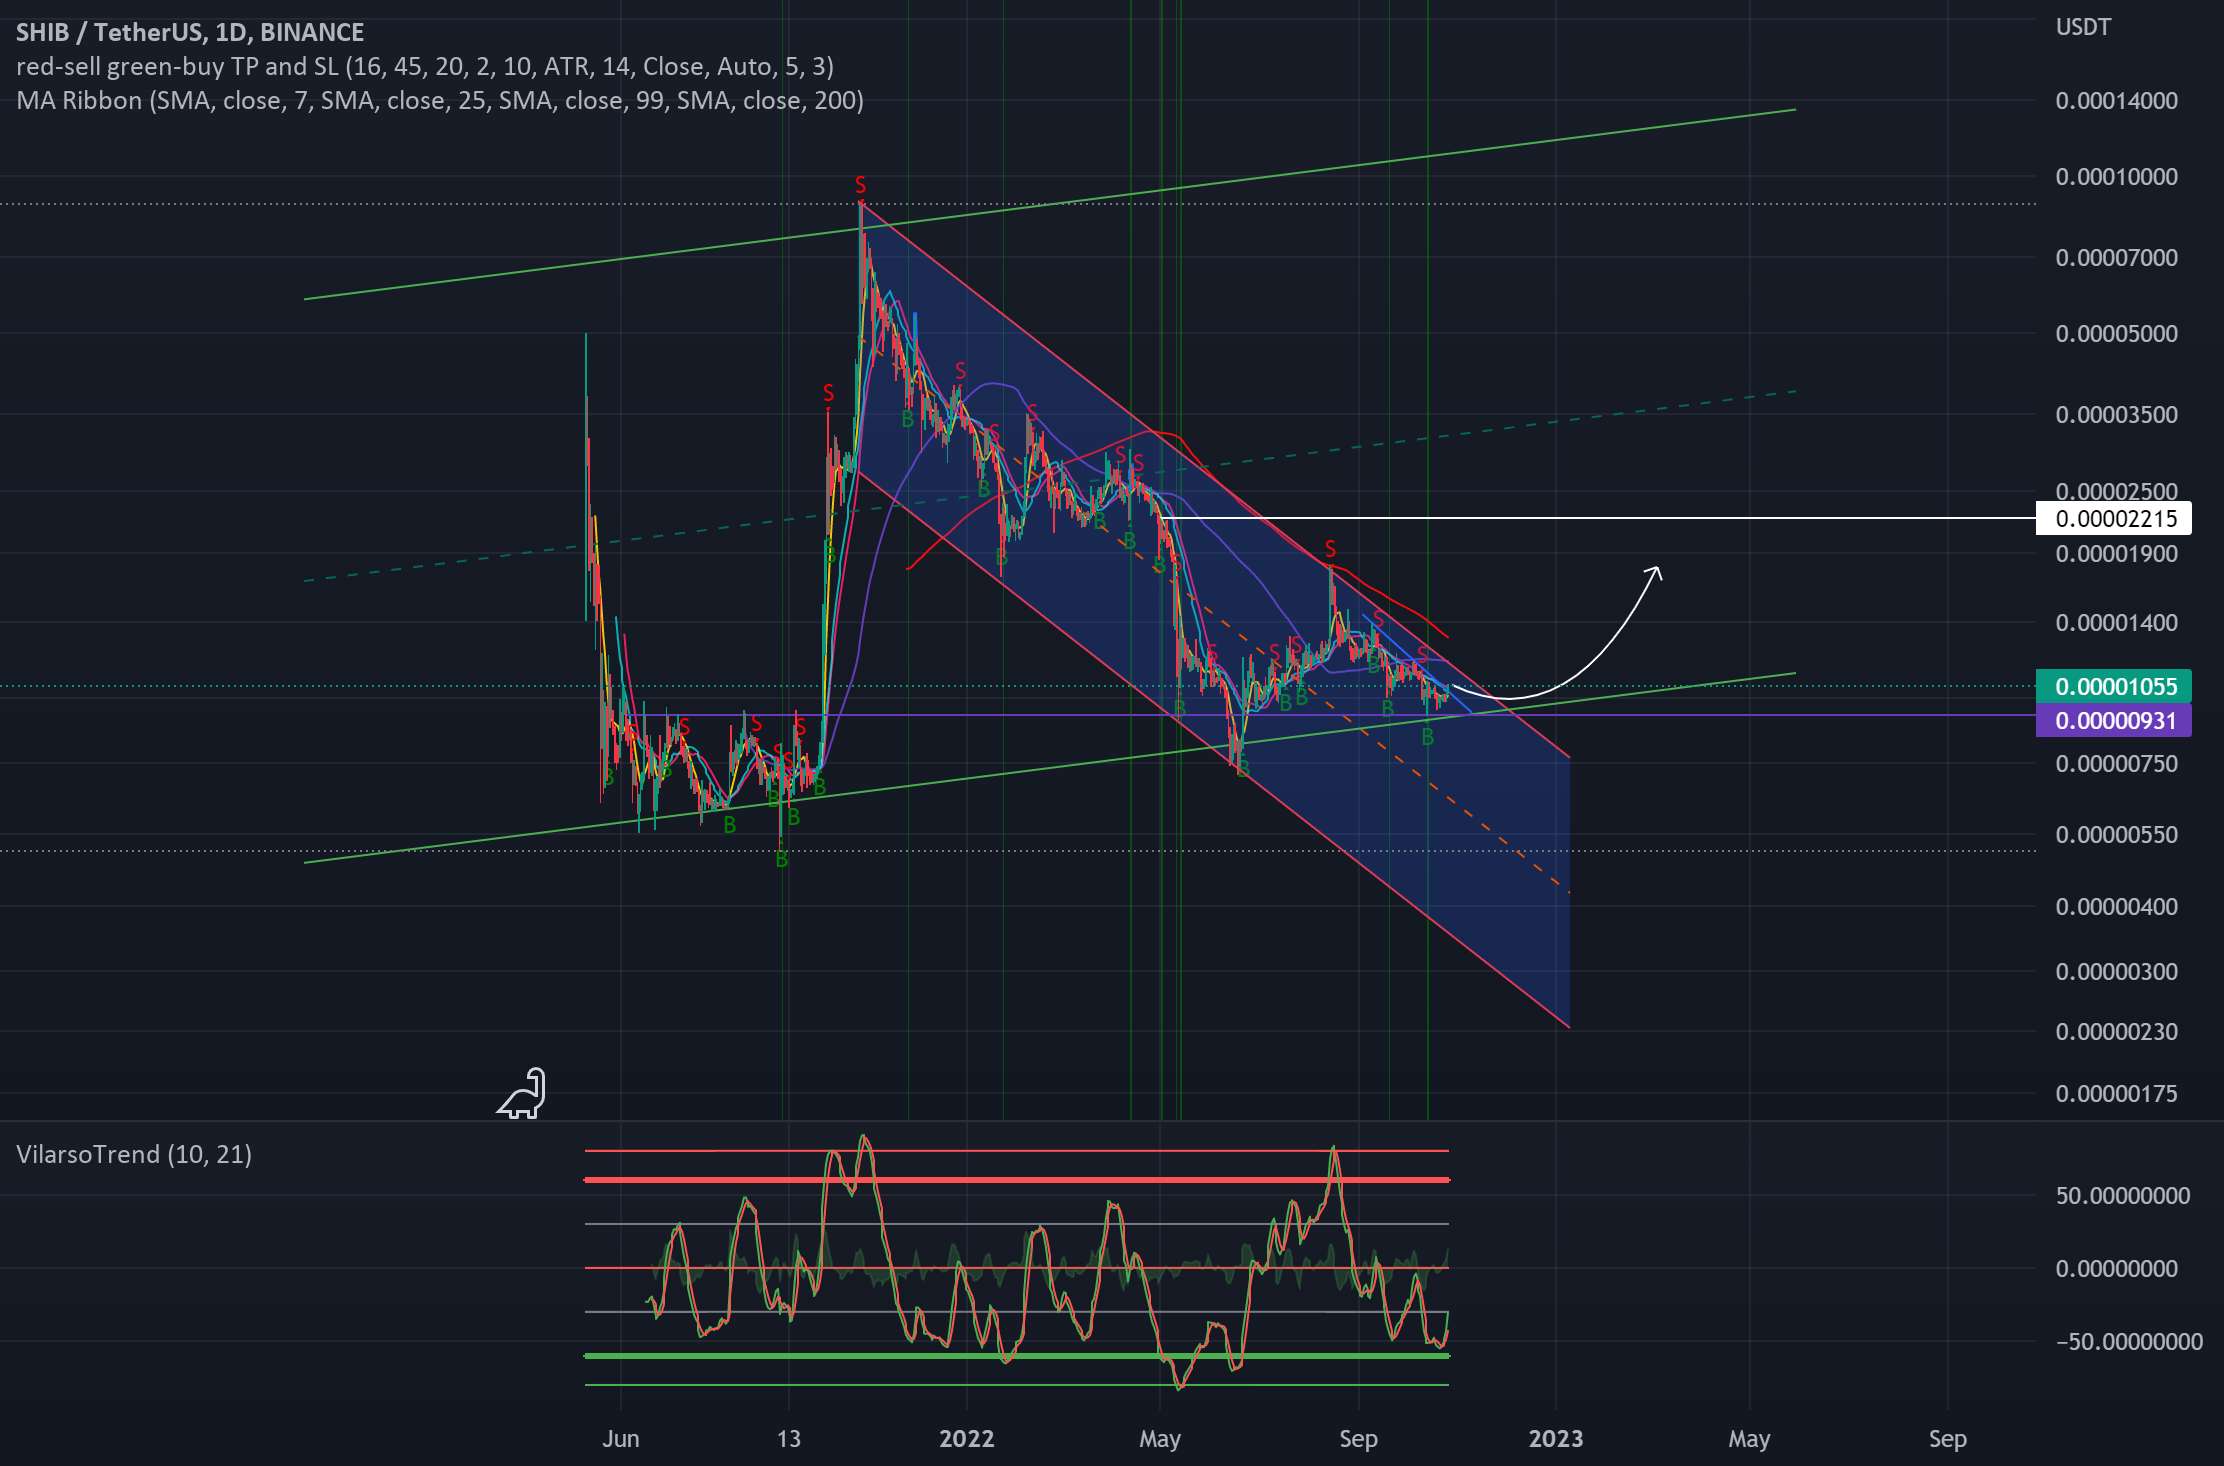Click the 0.00000550 price axis value
Screen dimensions: 2224x1466
[2116, 835]
